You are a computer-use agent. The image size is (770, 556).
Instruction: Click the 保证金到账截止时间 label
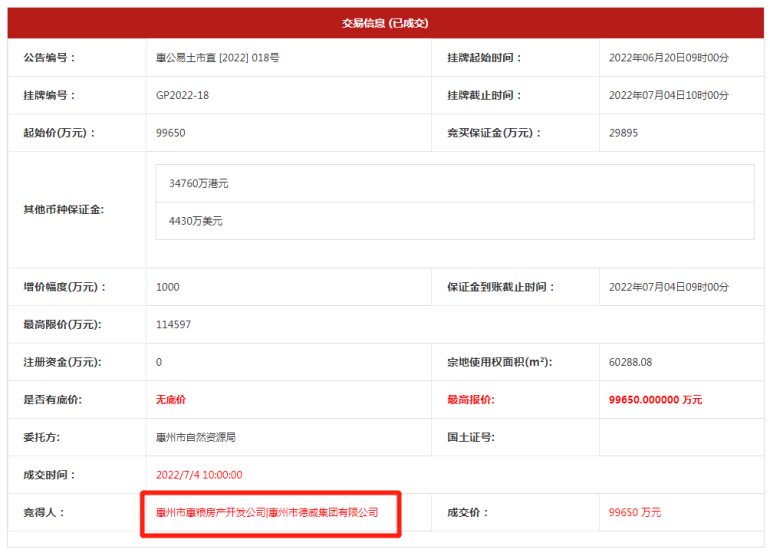(501, 287)
